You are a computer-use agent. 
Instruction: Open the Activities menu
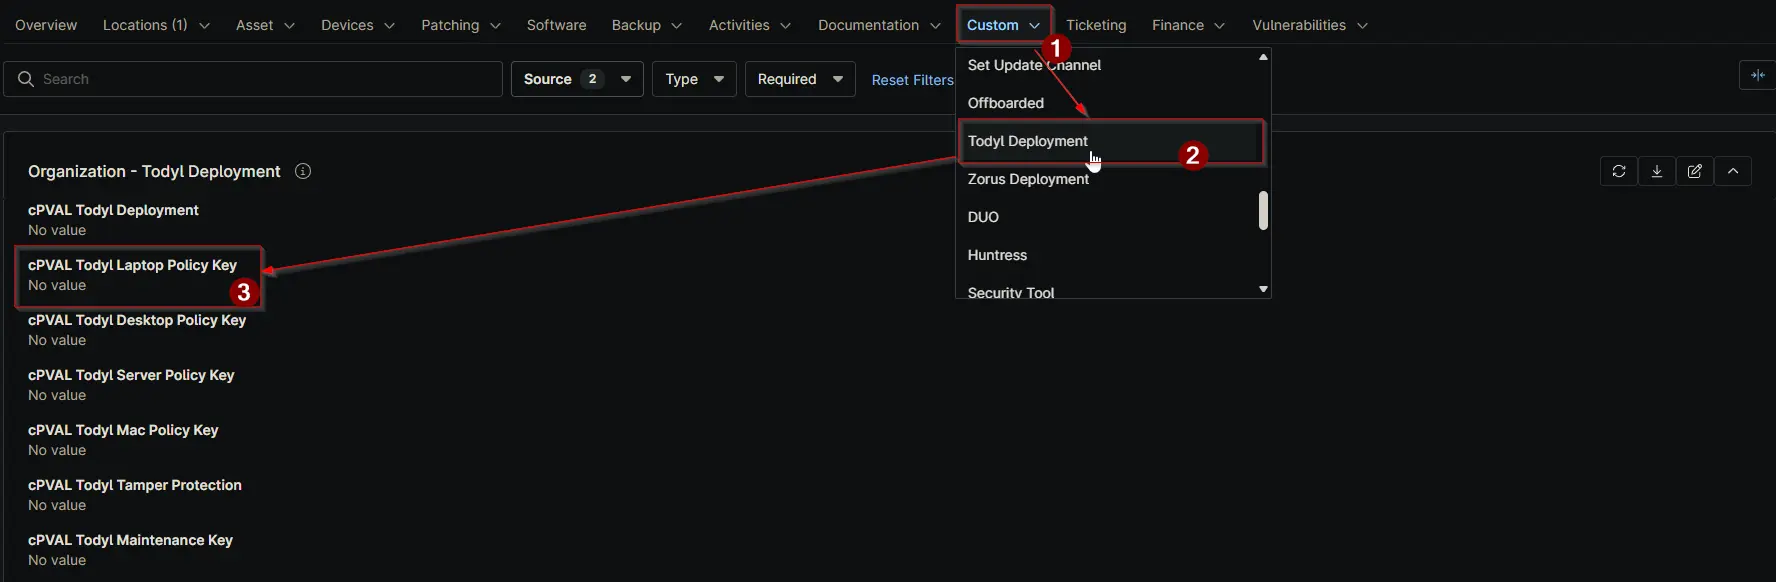coord(750,25)
